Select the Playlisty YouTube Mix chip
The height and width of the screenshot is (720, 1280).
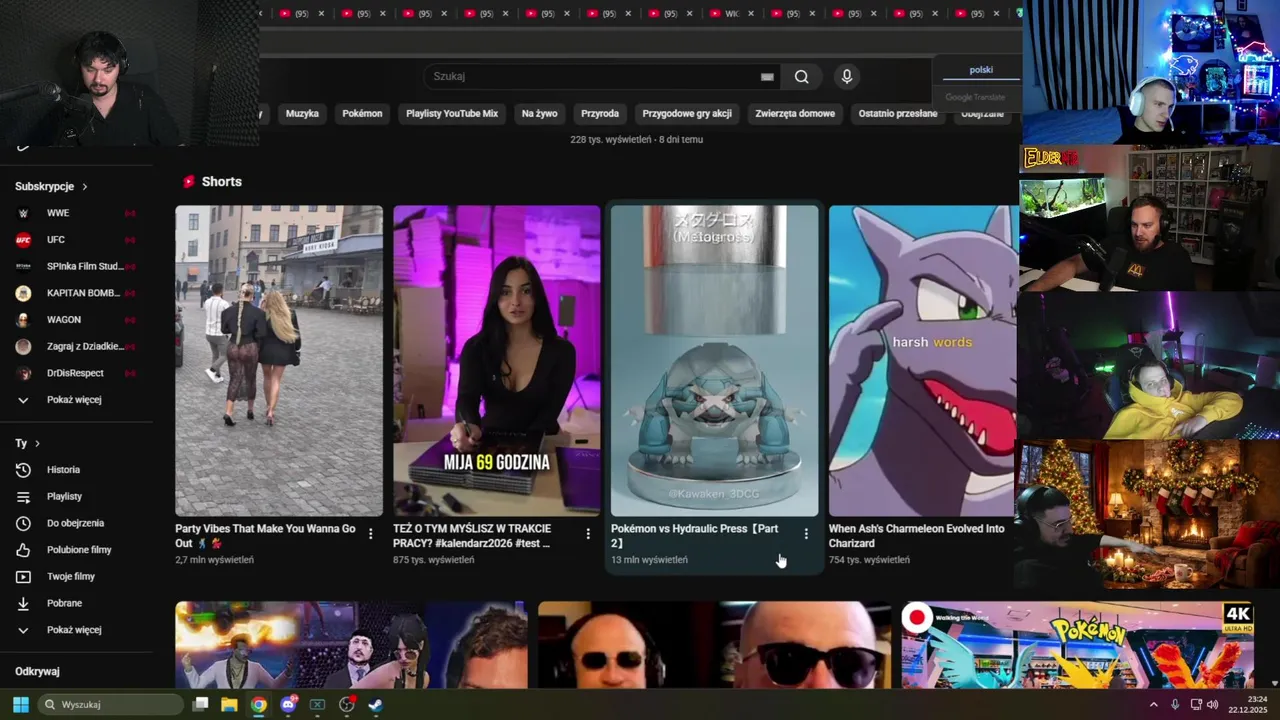click(452, 114)
